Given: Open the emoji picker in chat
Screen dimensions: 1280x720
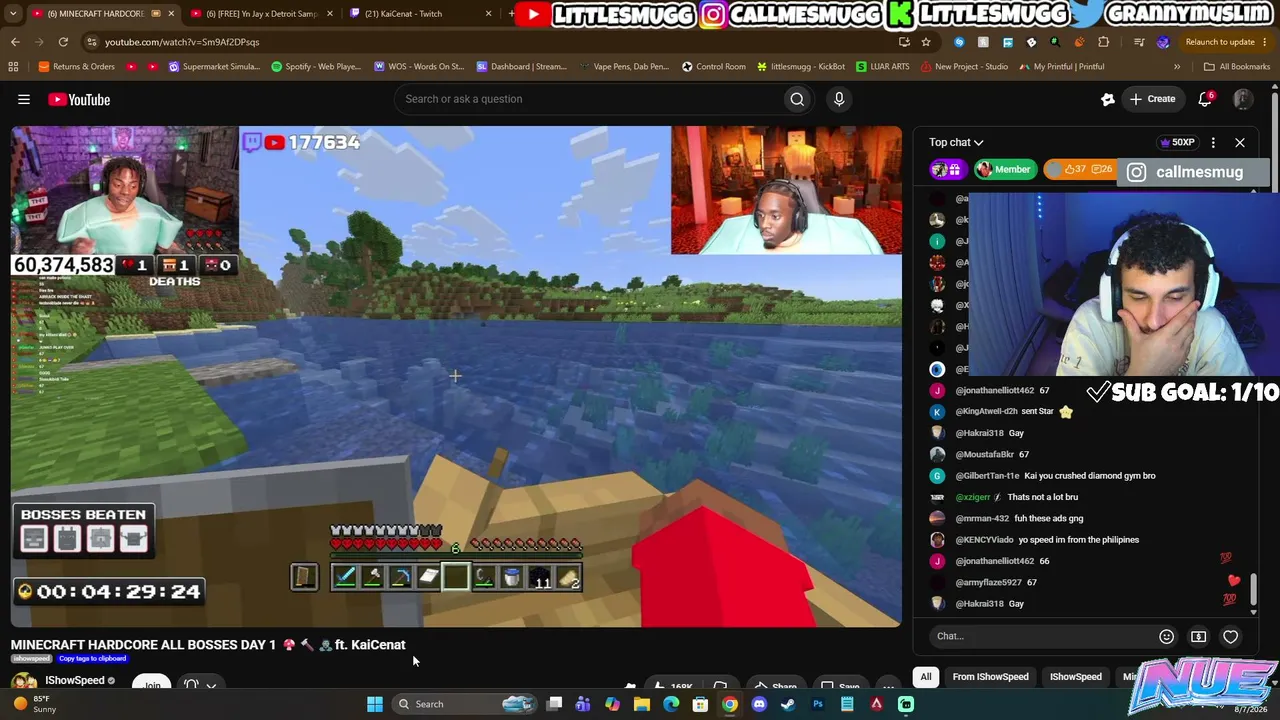Looking at the screenshot, I should click(1166, 636).
